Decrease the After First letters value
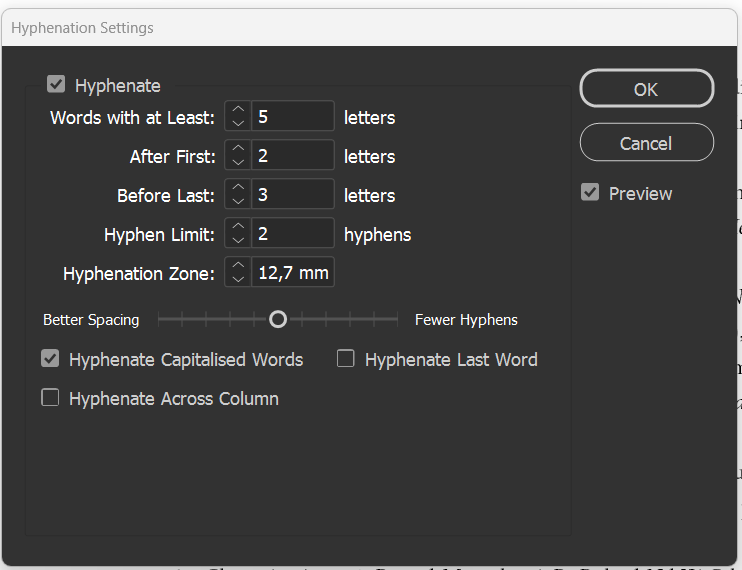The height and width of the screenshot is (570, 742). click(x=238, y=163)
